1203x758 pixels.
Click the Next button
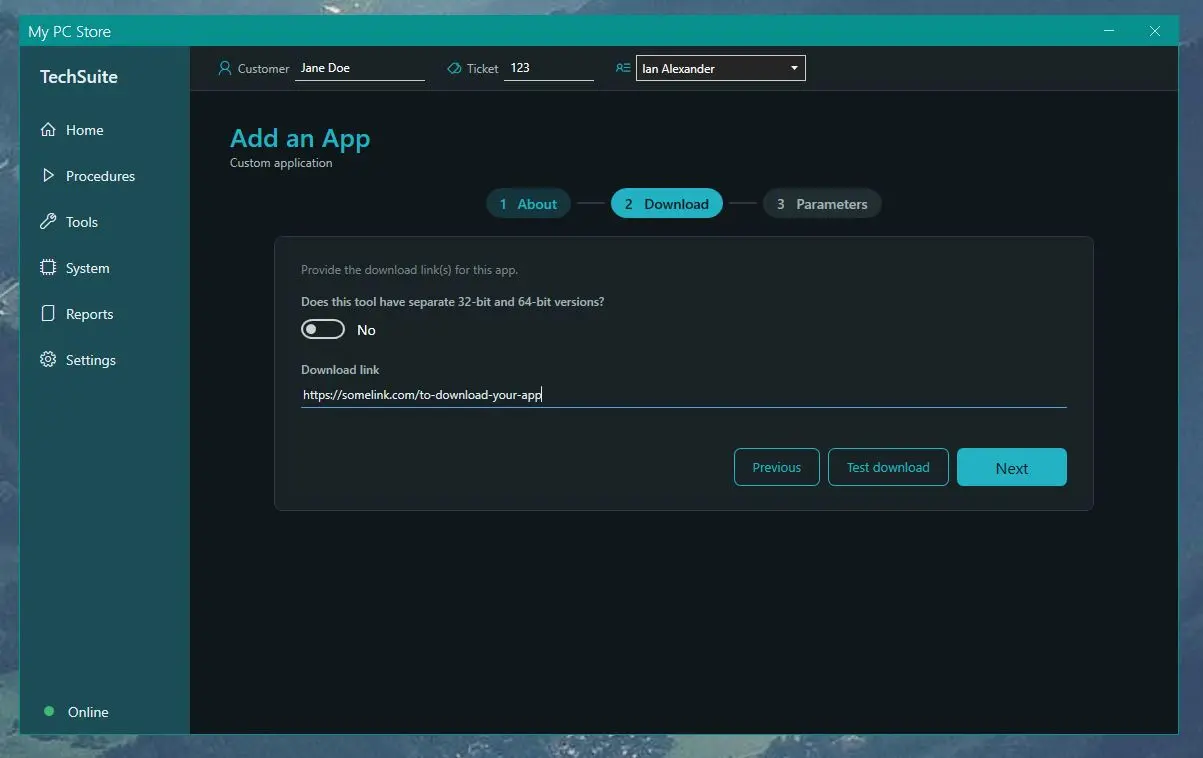(x=1012, y=467)
